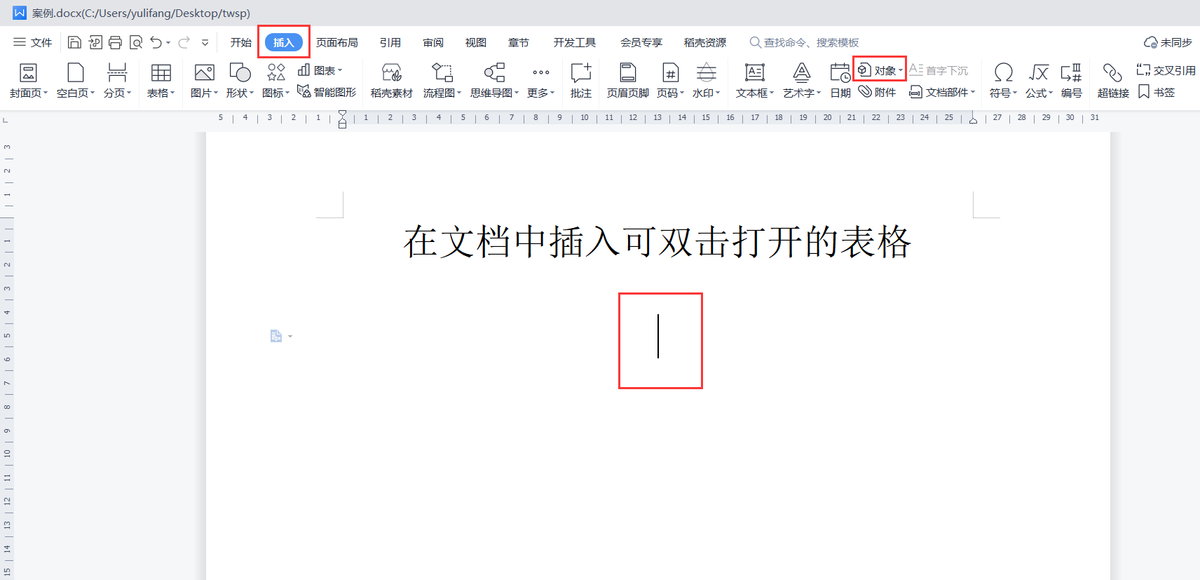
Task: Open the 水印 watermark dropdown
Action: click(x=707, y=81)
